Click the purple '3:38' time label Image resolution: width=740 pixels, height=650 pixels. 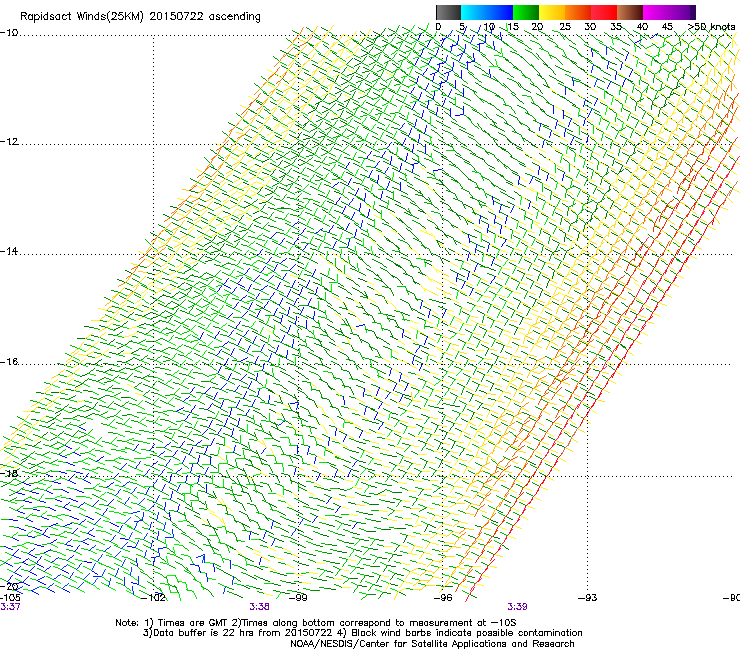click(x=260, y=607)
